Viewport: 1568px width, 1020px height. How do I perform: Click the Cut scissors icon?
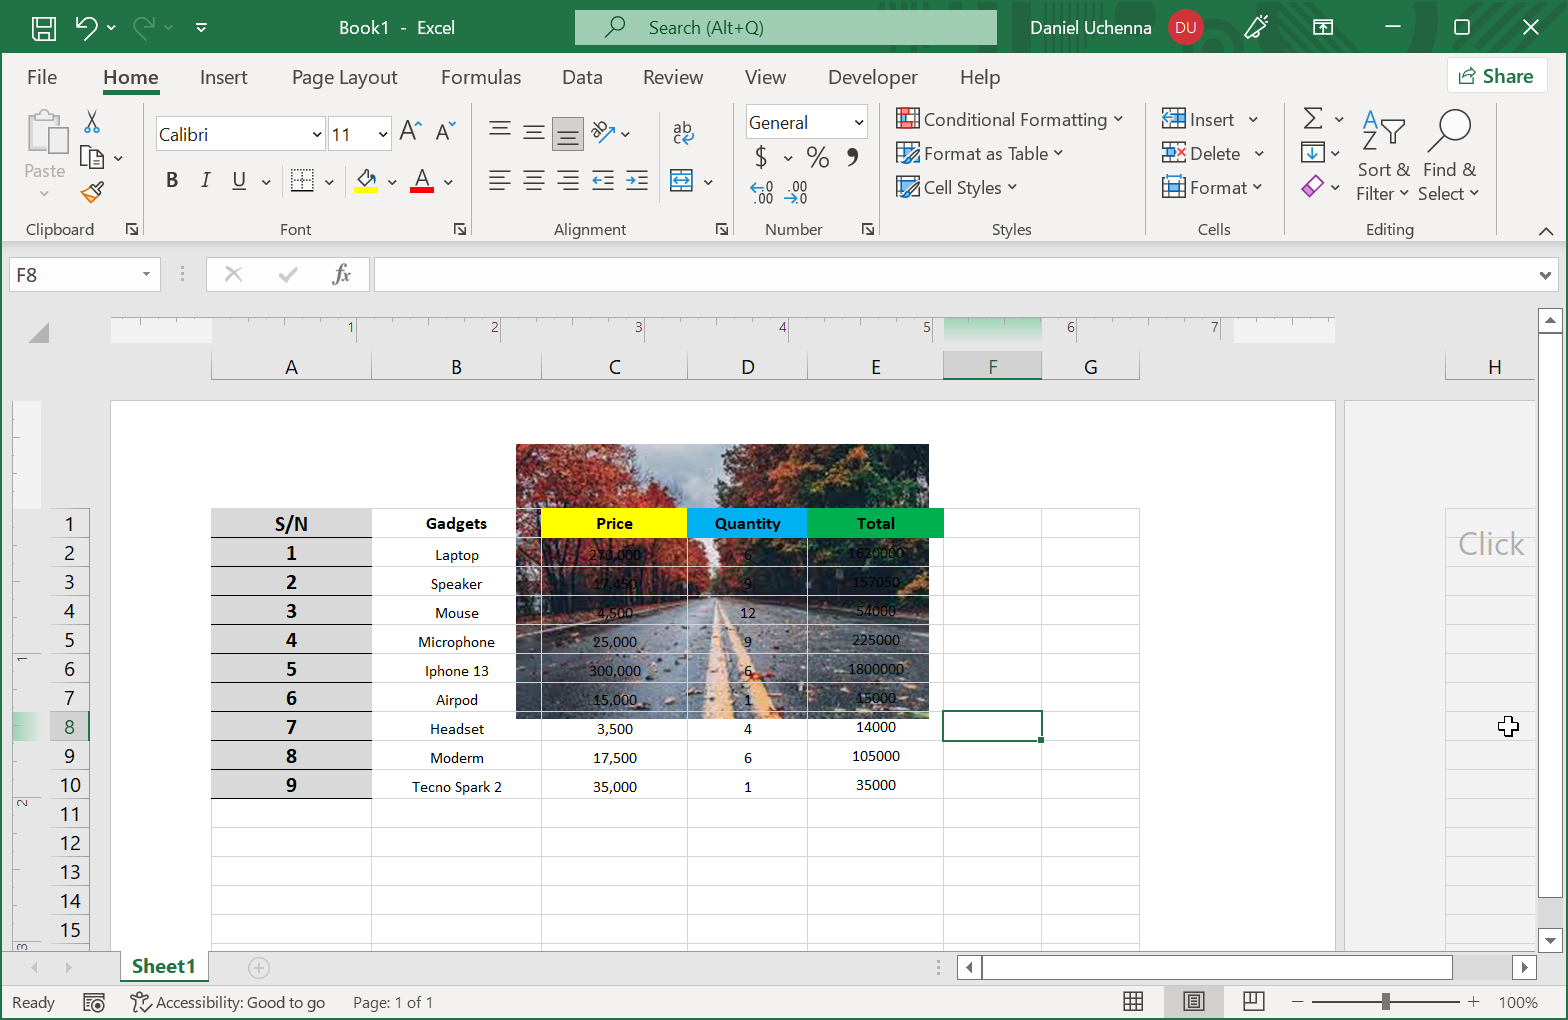tap(92, 122)
